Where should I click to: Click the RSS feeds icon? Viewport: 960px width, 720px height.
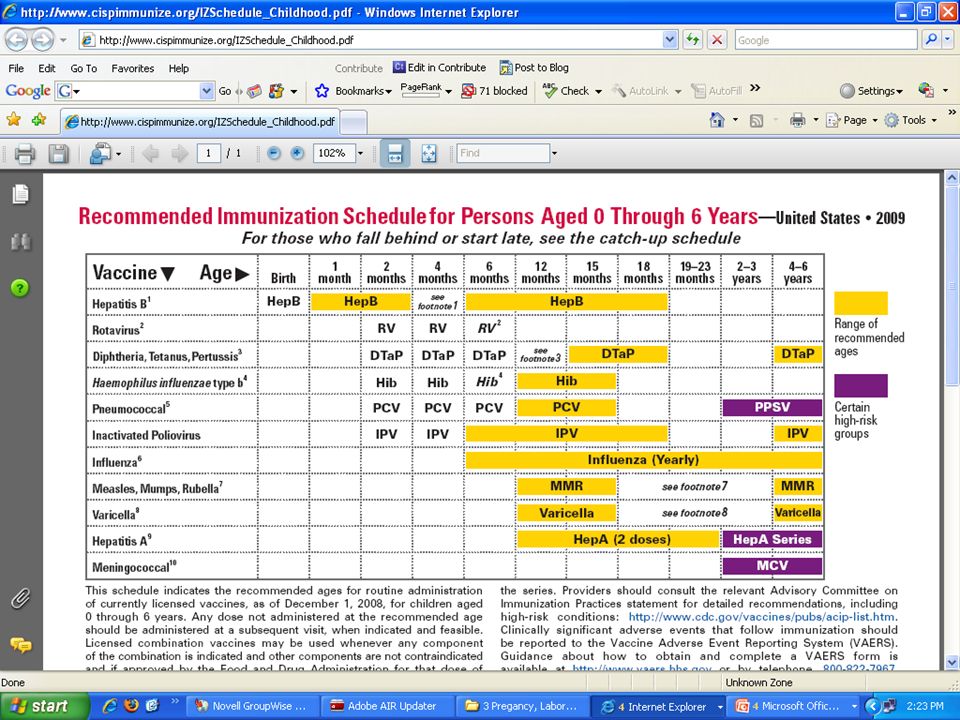[756, 121]
